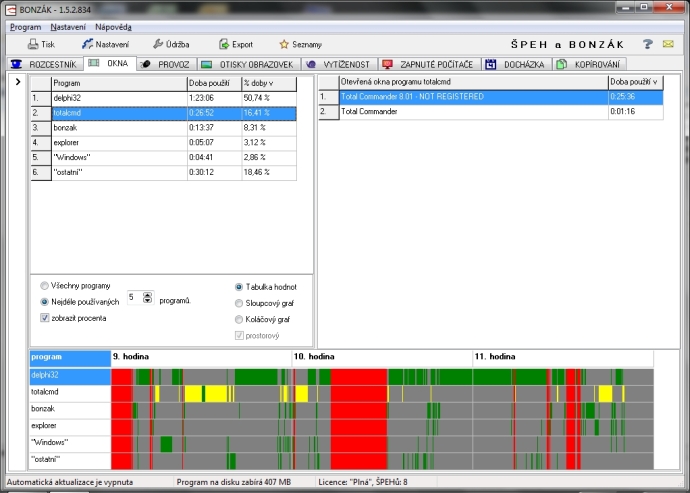
Task: Select Total Commander 8.01 - NOT REGISTERED row
Action: 491,97
